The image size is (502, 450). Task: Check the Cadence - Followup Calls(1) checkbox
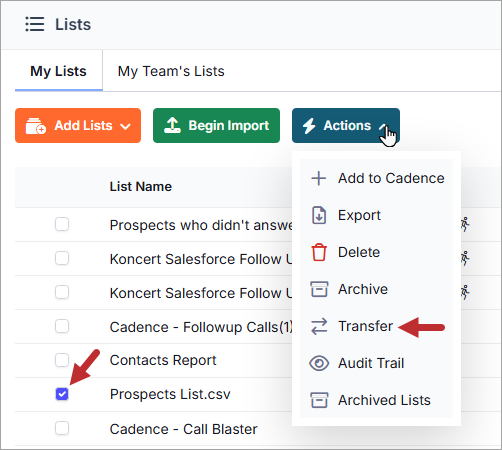[x=62, y=326]
